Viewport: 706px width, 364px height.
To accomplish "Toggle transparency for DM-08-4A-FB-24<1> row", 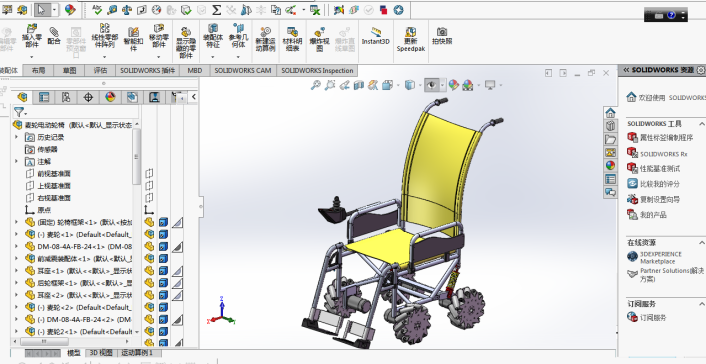I will coord(178,246).
